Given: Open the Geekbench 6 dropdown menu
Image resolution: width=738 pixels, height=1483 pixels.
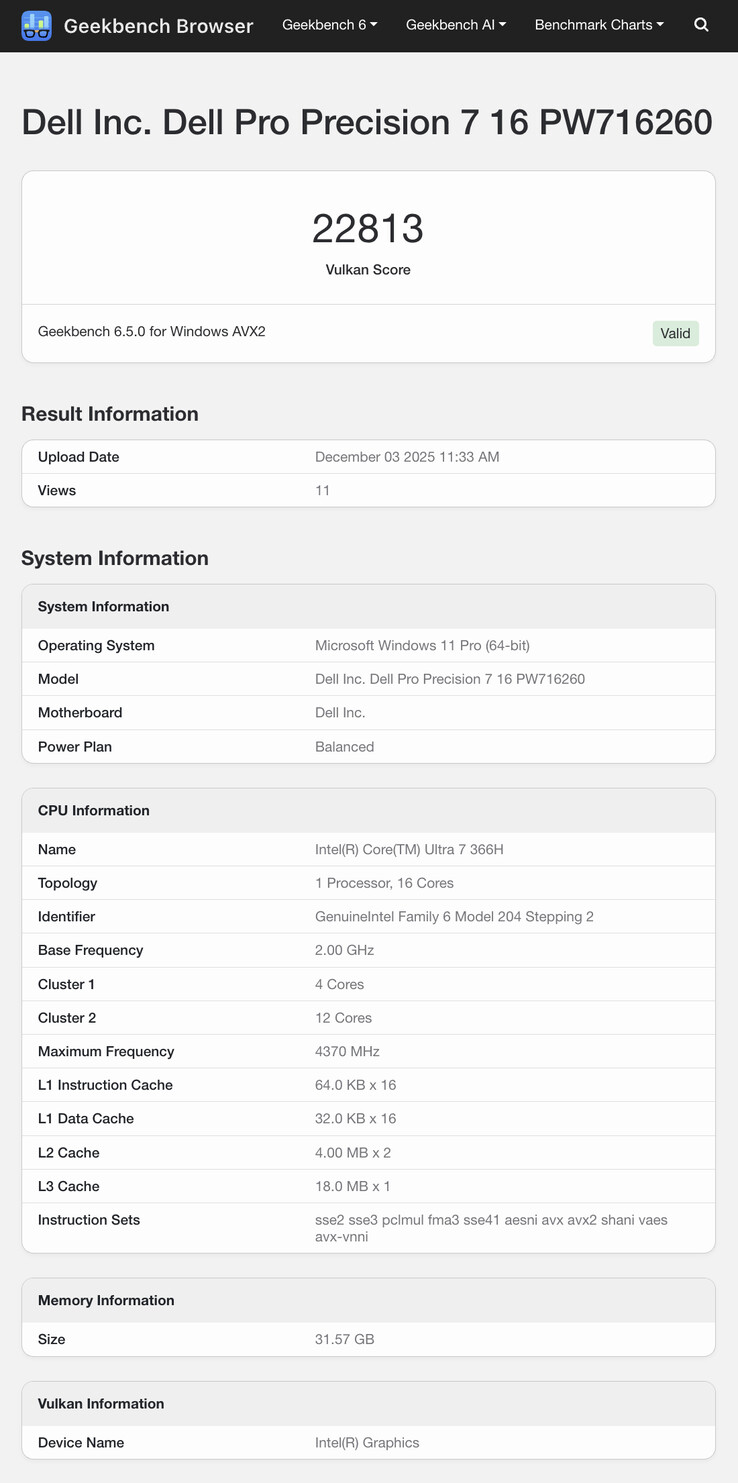Looking at the screenshot, I should point(329,24).
